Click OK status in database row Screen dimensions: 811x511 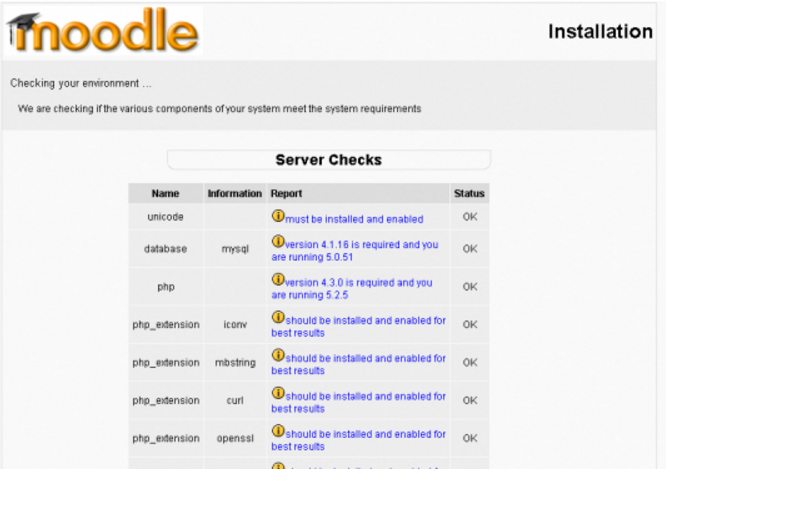[x=470, y=249]
